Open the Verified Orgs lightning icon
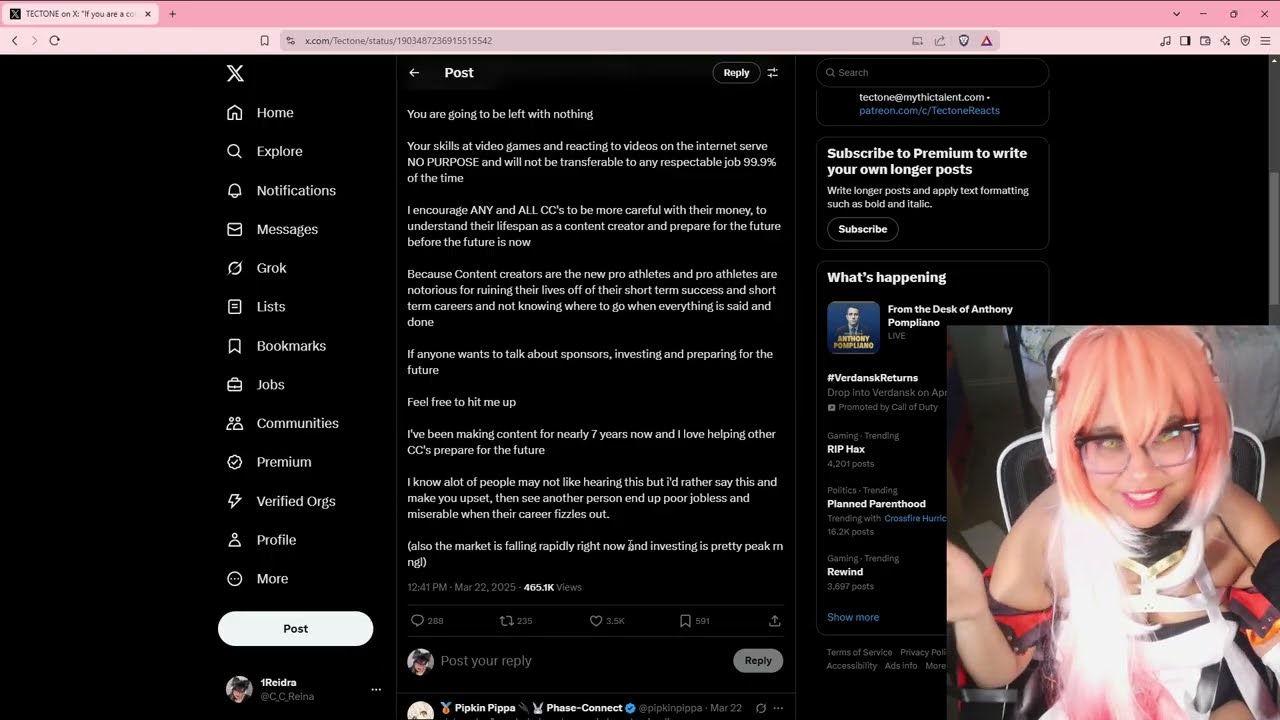 pos(235,501)
